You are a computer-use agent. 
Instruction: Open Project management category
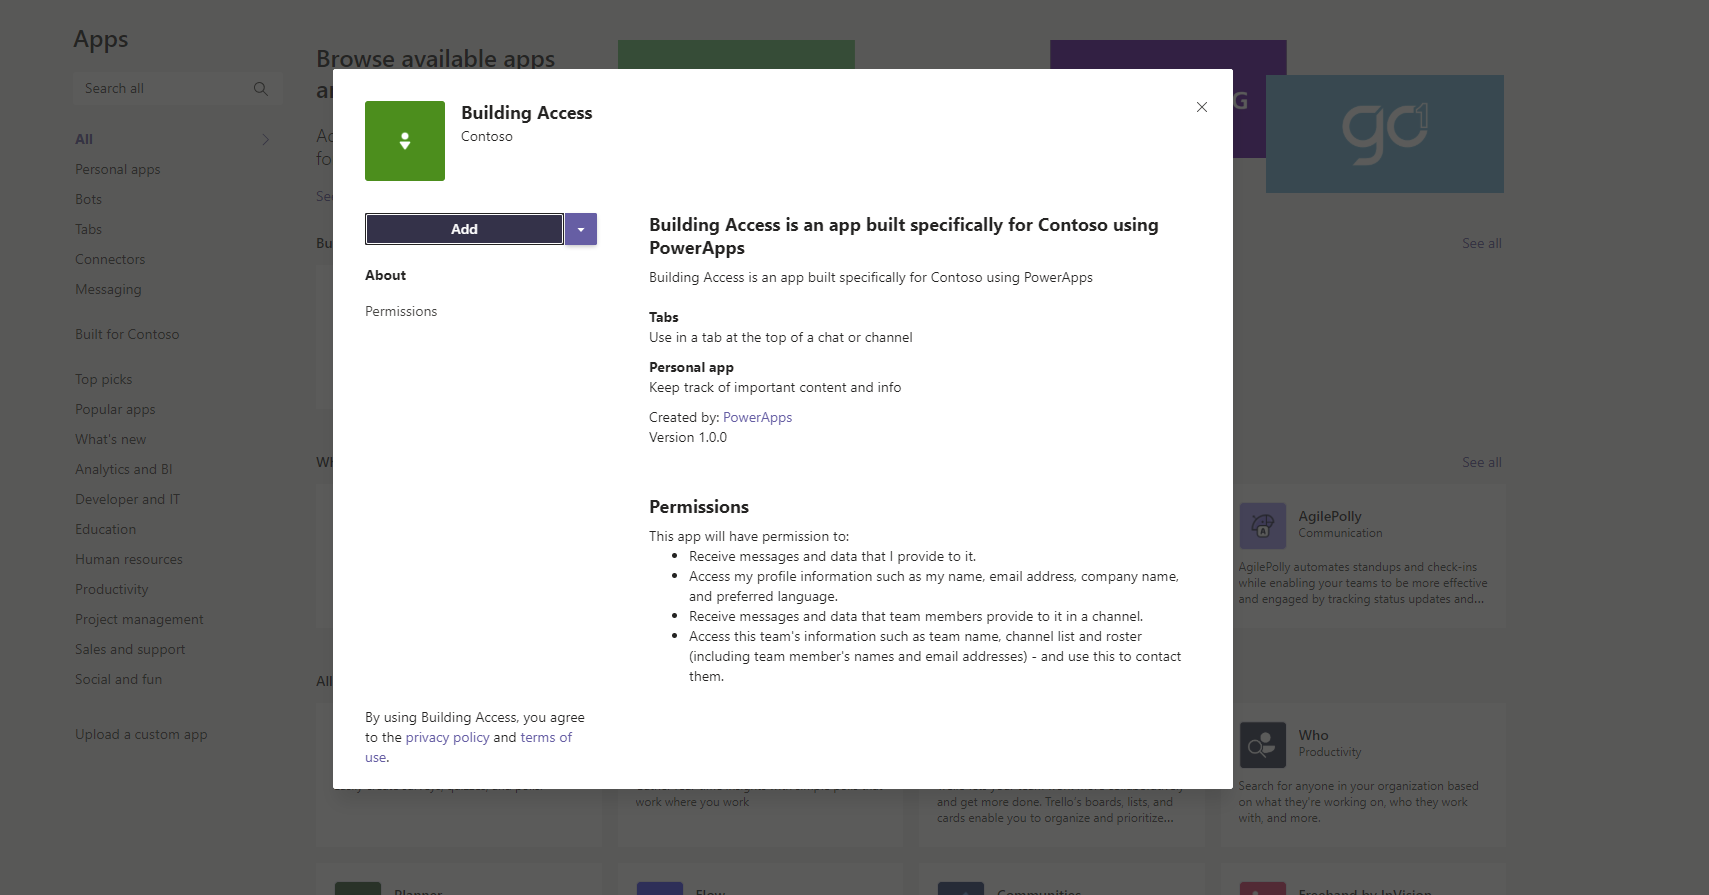(139, 619)
